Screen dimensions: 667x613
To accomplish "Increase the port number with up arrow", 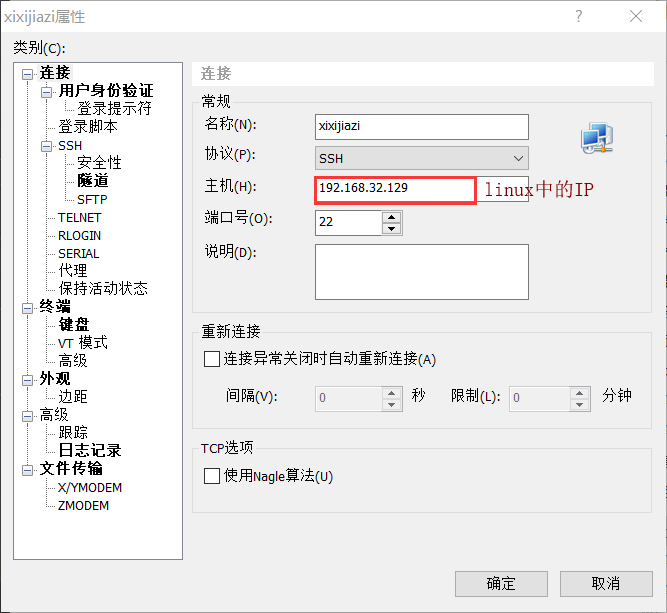I will click(391, 217).
